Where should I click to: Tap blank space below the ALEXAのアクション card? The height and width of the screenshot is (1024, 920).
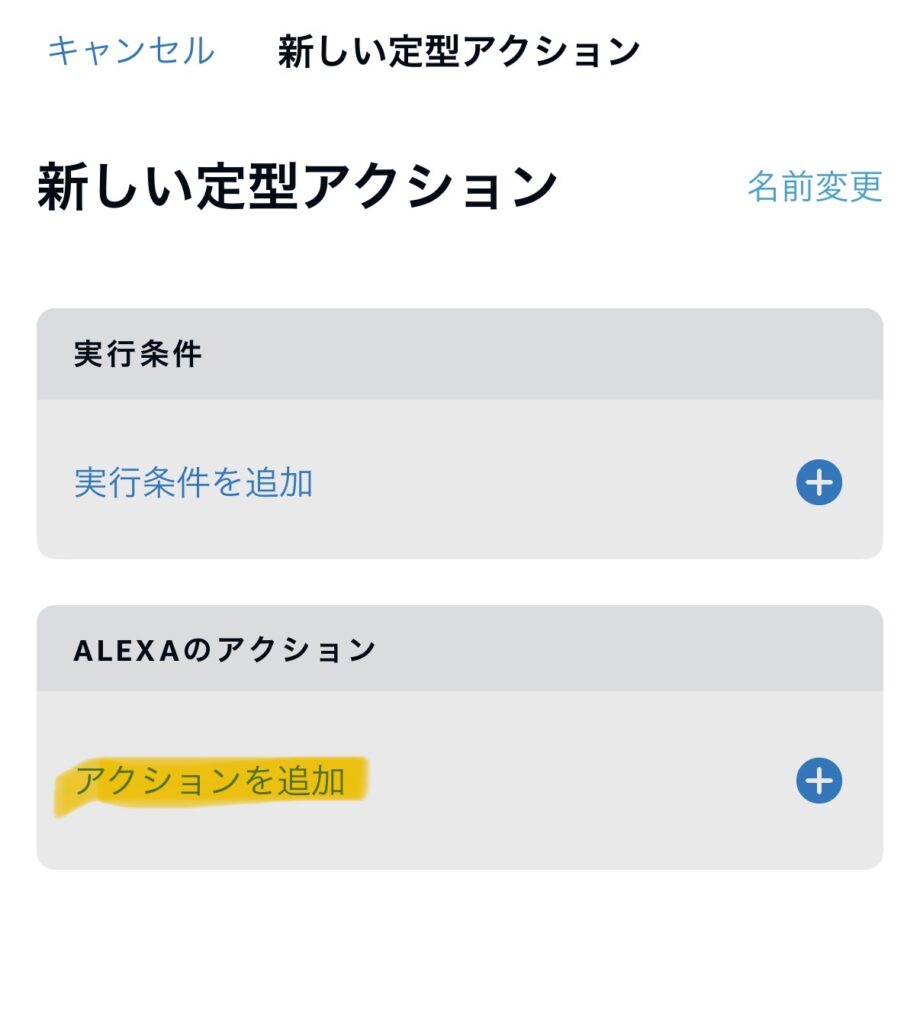[x=460, y=945]
